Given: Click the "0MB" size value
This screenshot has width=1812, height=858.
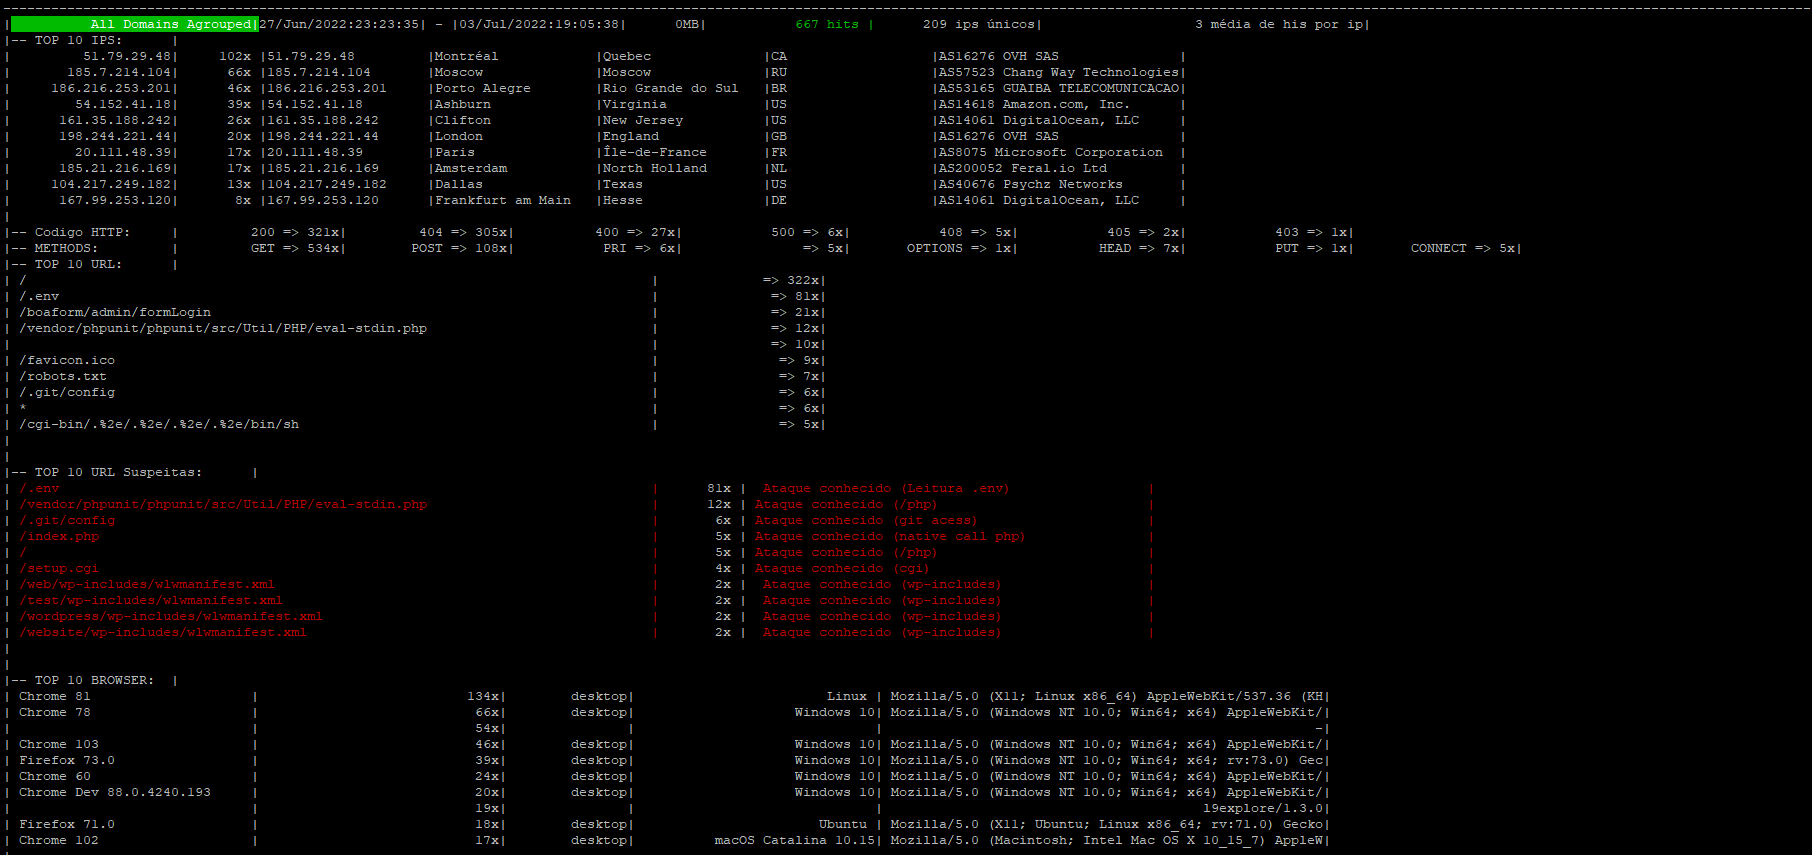Looking at the screenshot, I should 687,24.
